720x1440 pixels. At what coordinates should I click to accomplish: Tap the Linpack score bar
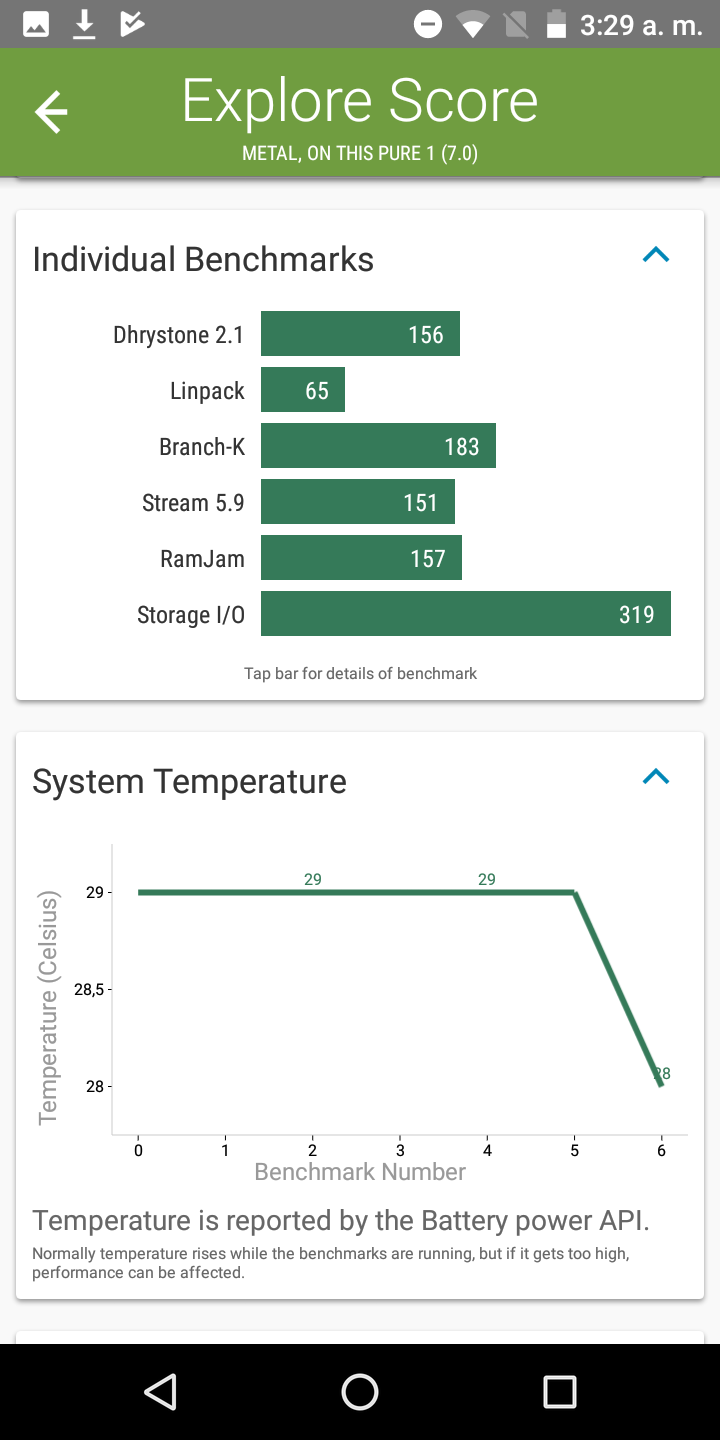pos(303,390)
